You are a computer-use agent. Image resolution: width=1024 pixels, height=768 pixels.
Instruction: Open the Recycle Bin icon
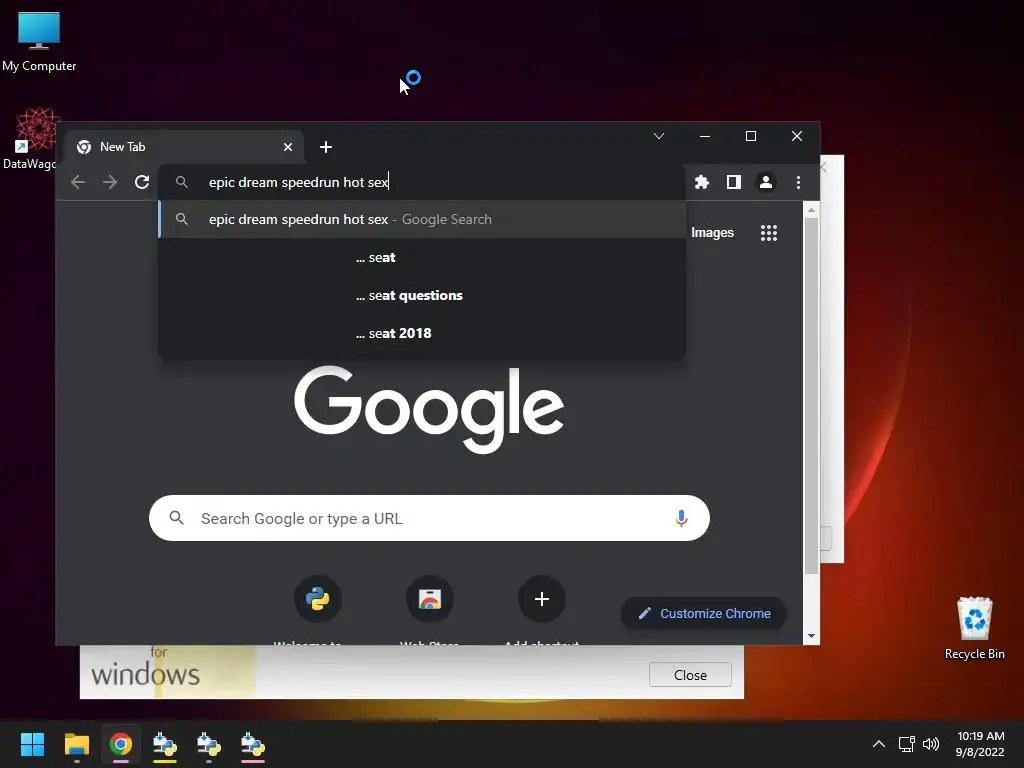[974, 628]
